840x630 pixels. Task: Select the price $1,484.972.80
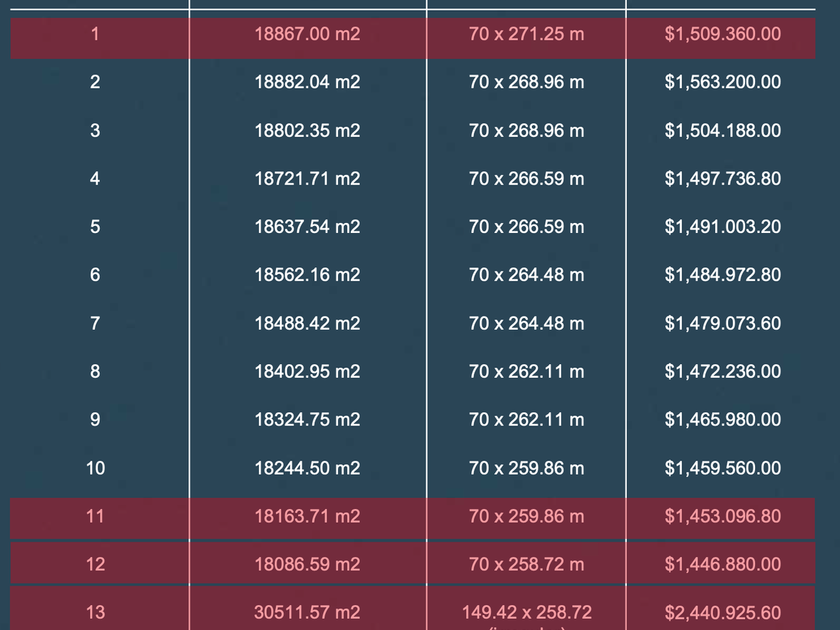723,275
